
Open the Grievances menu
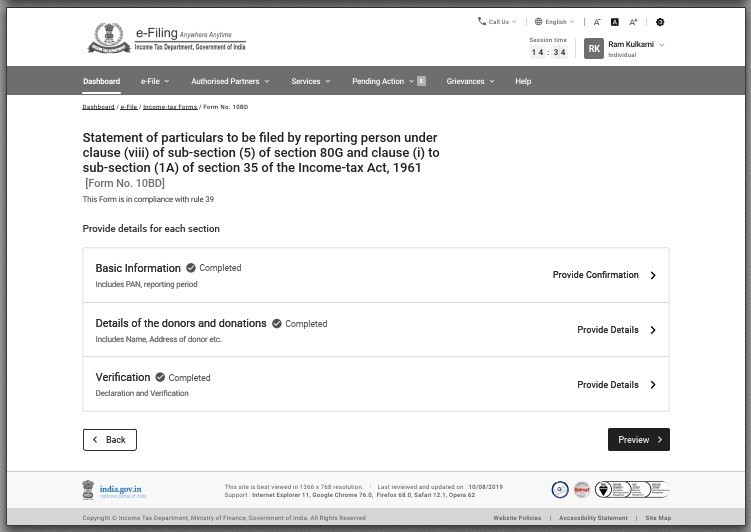(470, 81)
